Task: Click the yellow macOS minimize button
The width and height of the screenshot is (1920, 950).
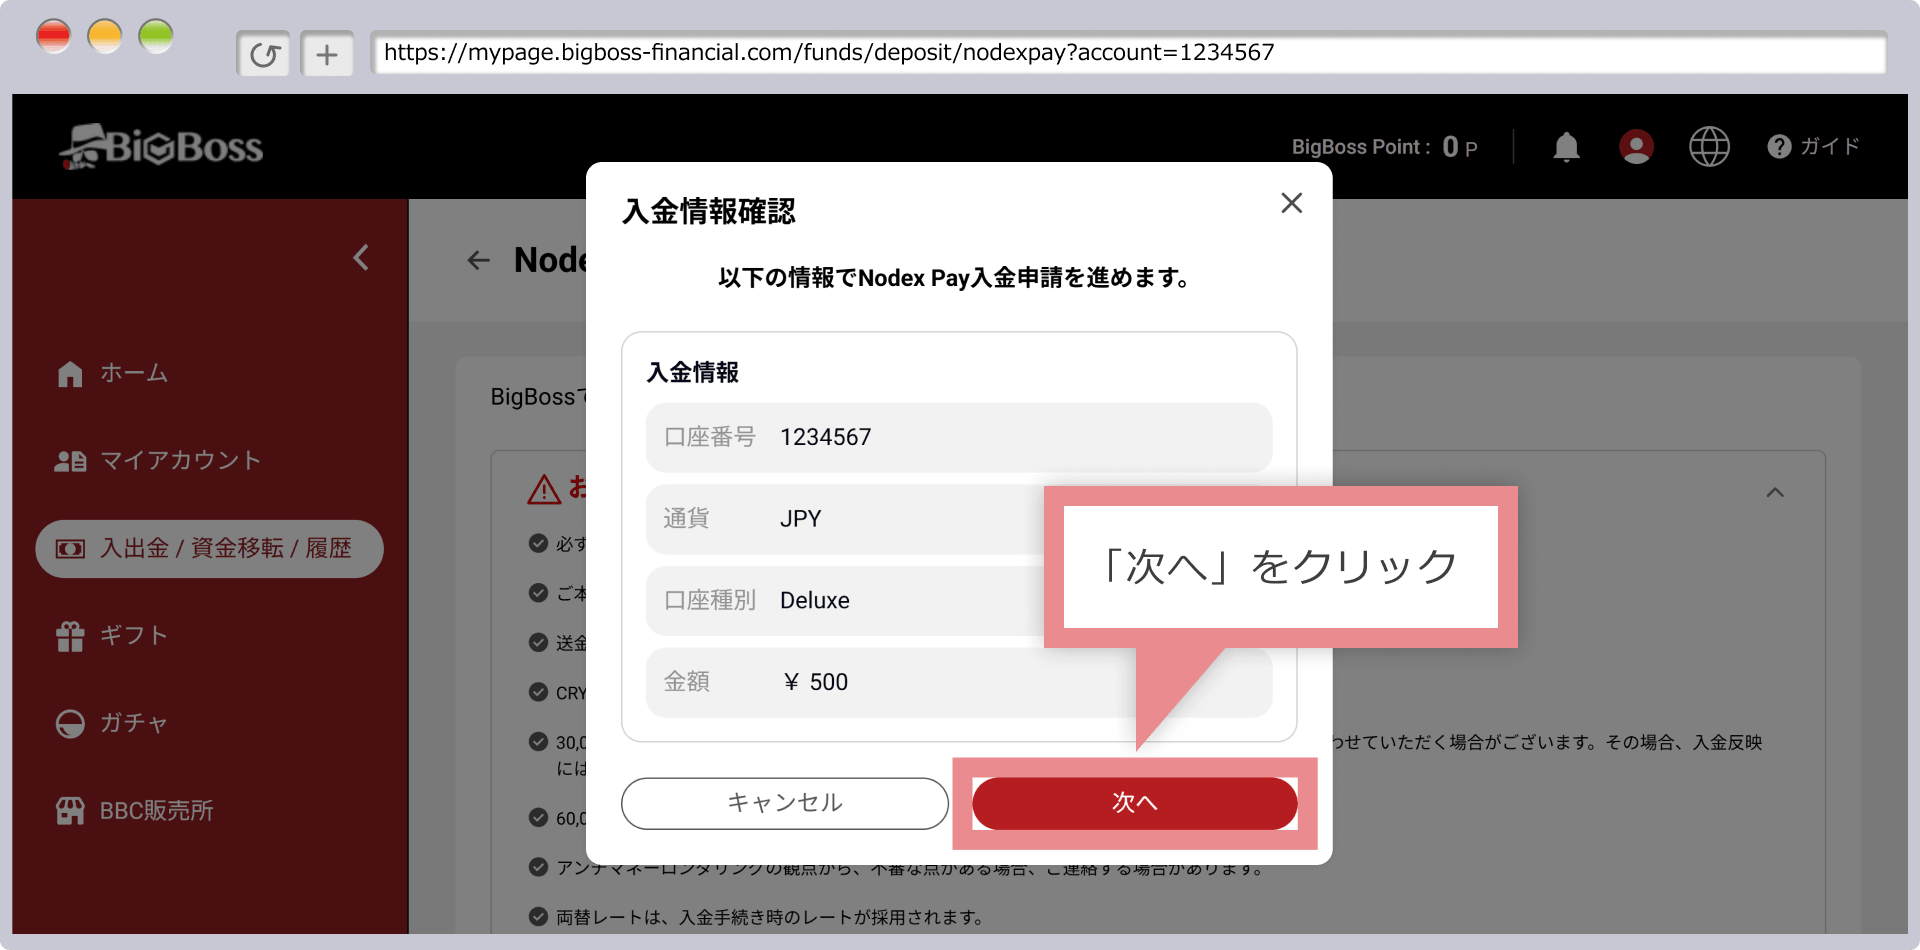Action: point(104,37)
